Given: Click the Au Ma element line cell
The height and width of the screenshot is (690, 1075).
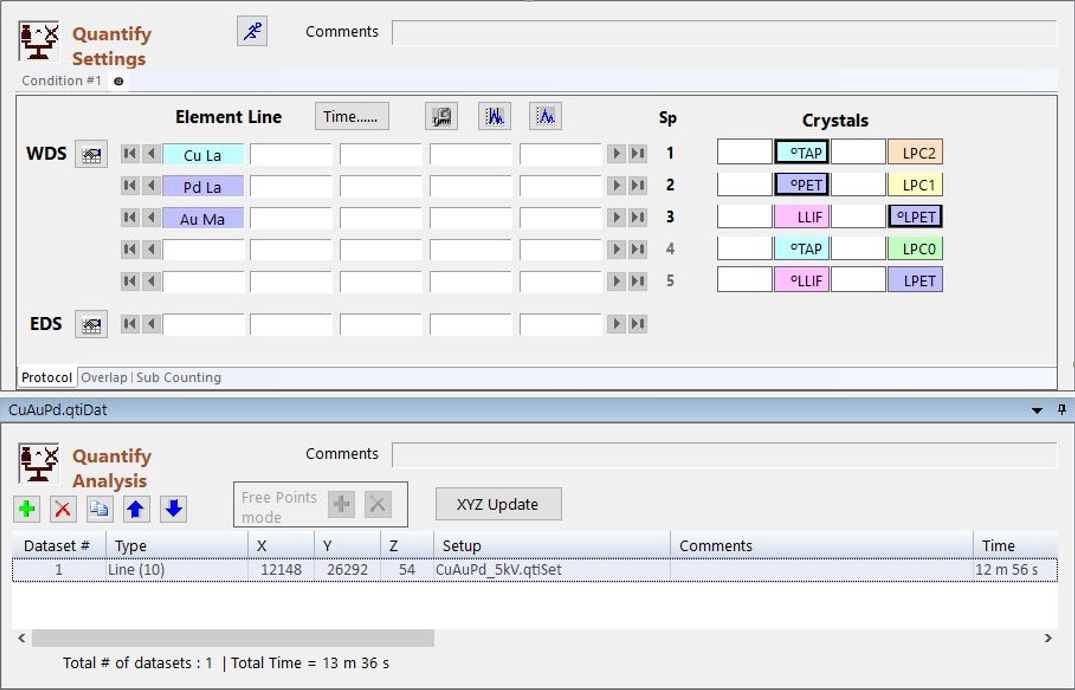Looking at the screenshot, I should (x=203, y=219).
